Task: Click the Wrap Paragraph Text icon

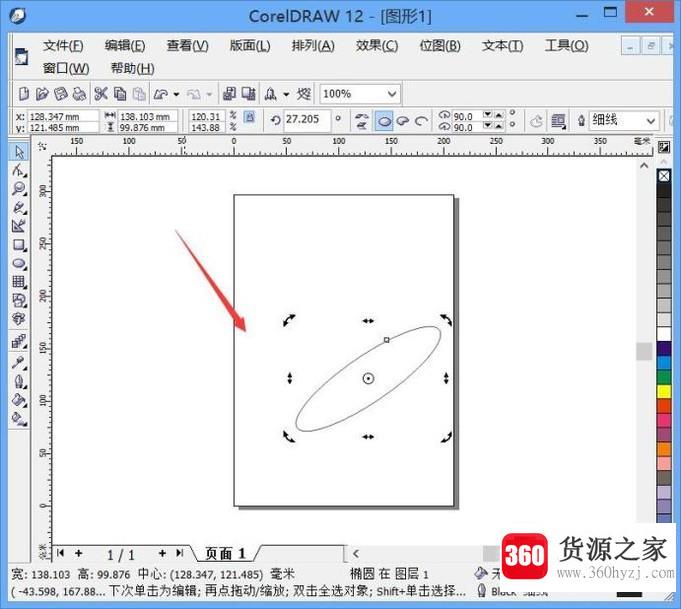Action: [x=559, y=121]
